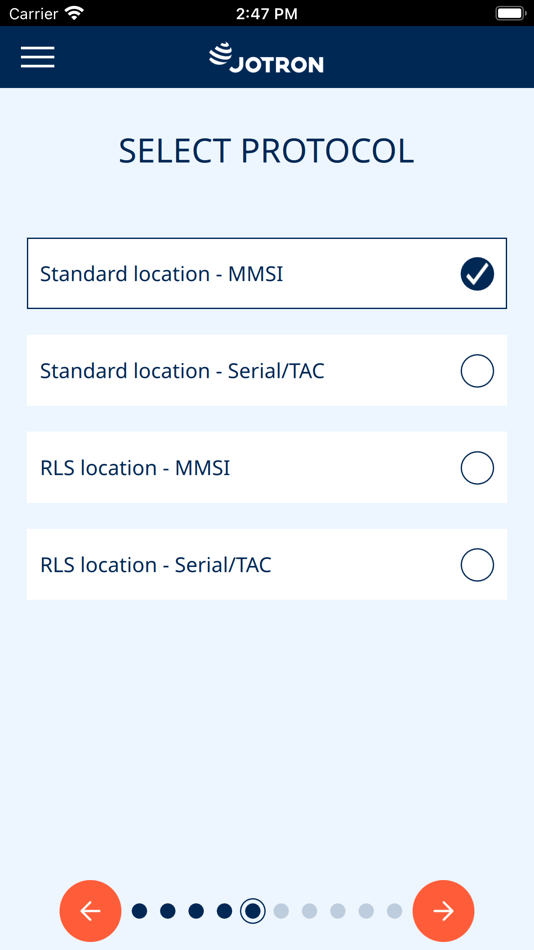The height and width of the screenshot is (950, 534).
Task: Select Standard location - Serial/TAC radio button
Action: [x=477, y=371]
